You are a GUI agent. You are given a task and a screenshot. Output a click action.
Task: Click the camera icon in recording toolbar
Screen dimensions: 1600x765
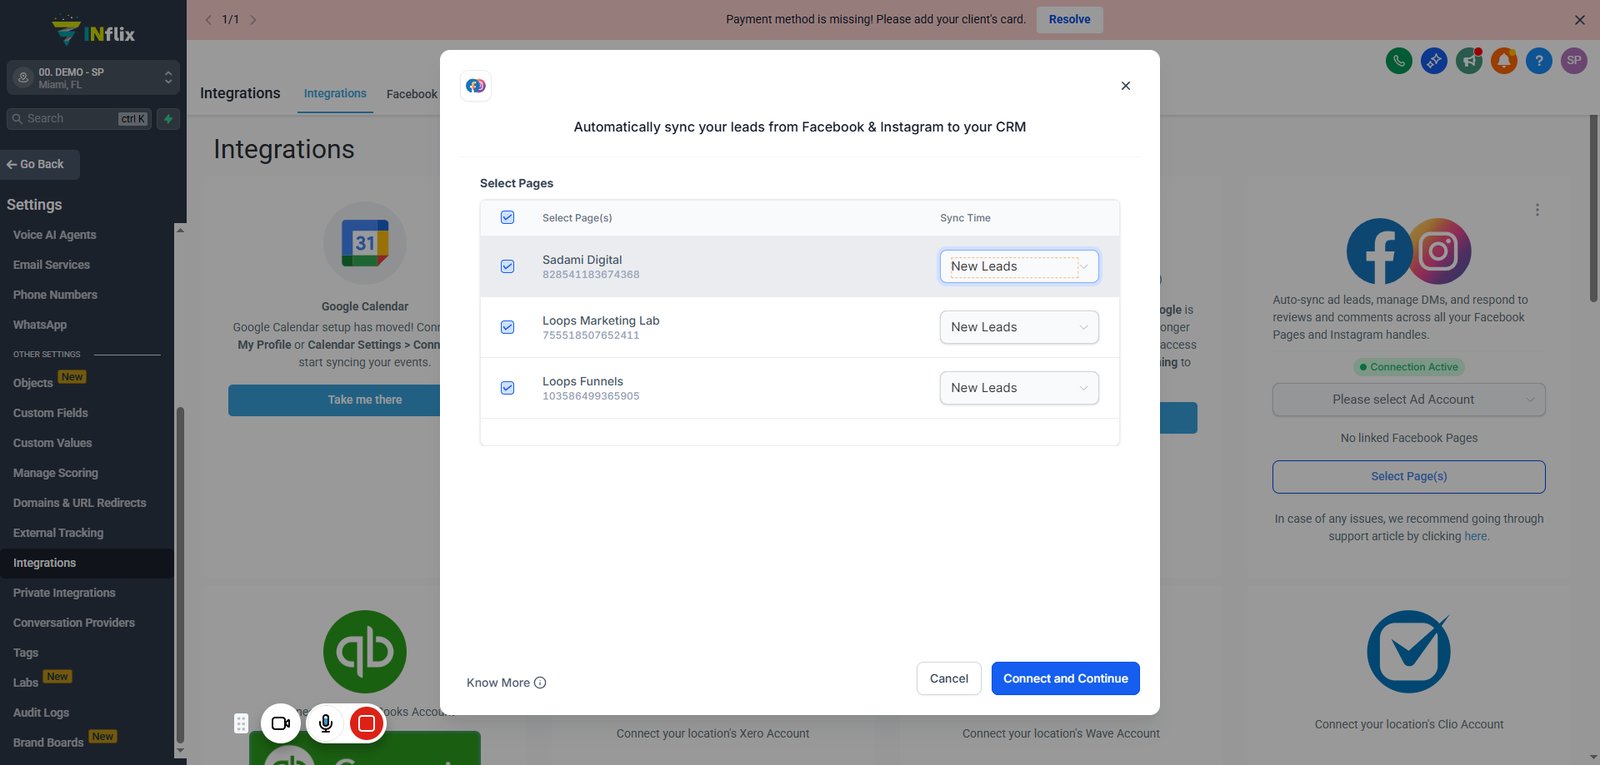[281, 723]
